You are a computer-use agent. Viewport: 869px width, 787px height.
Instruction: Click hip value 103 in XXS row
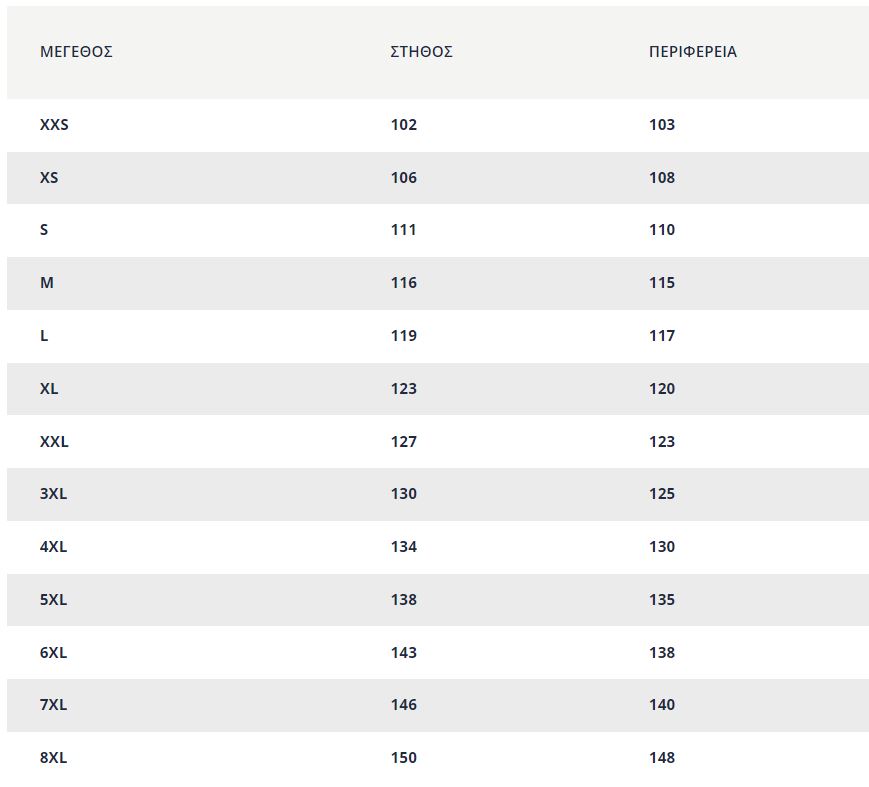pyautogui.click(x=662, y=125)
